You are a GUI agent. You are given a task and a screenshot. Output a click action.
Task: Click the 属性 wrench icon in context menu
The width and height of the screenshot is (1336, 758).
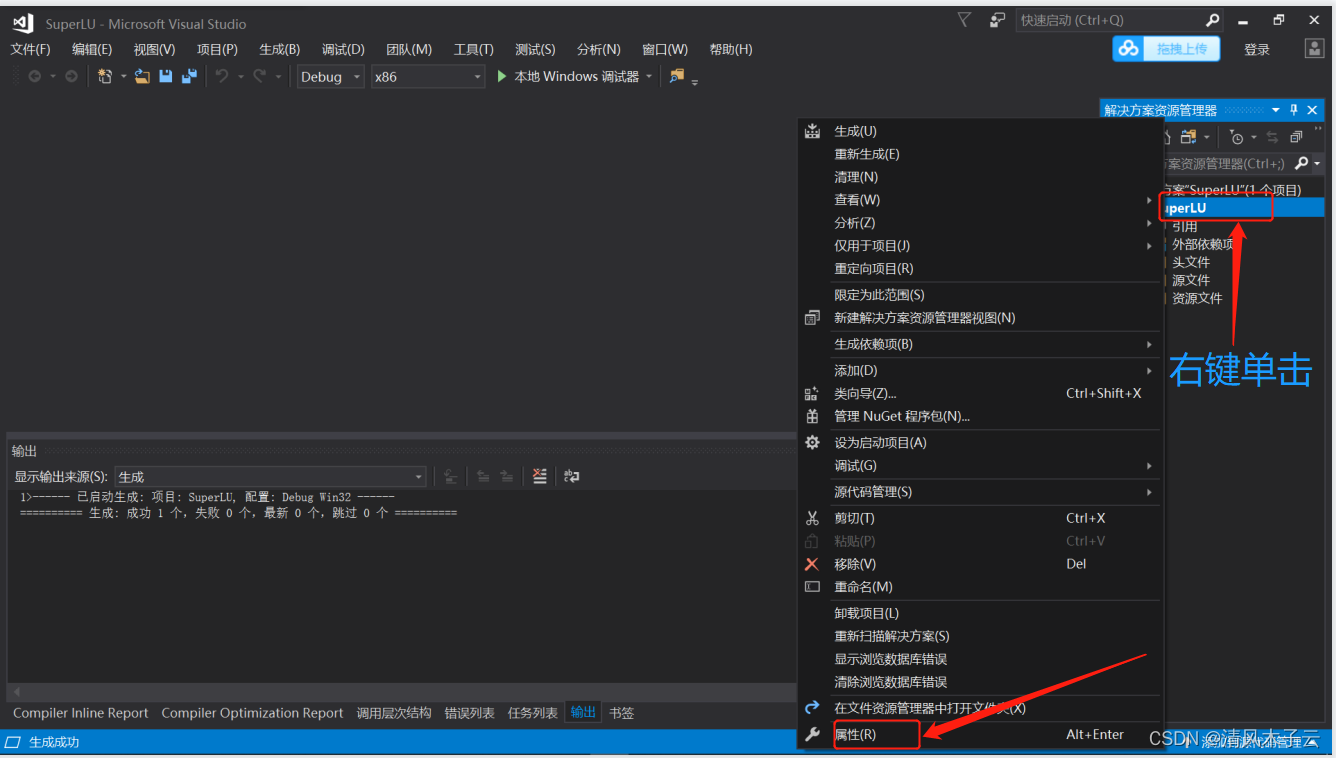(x=812, y=735)
